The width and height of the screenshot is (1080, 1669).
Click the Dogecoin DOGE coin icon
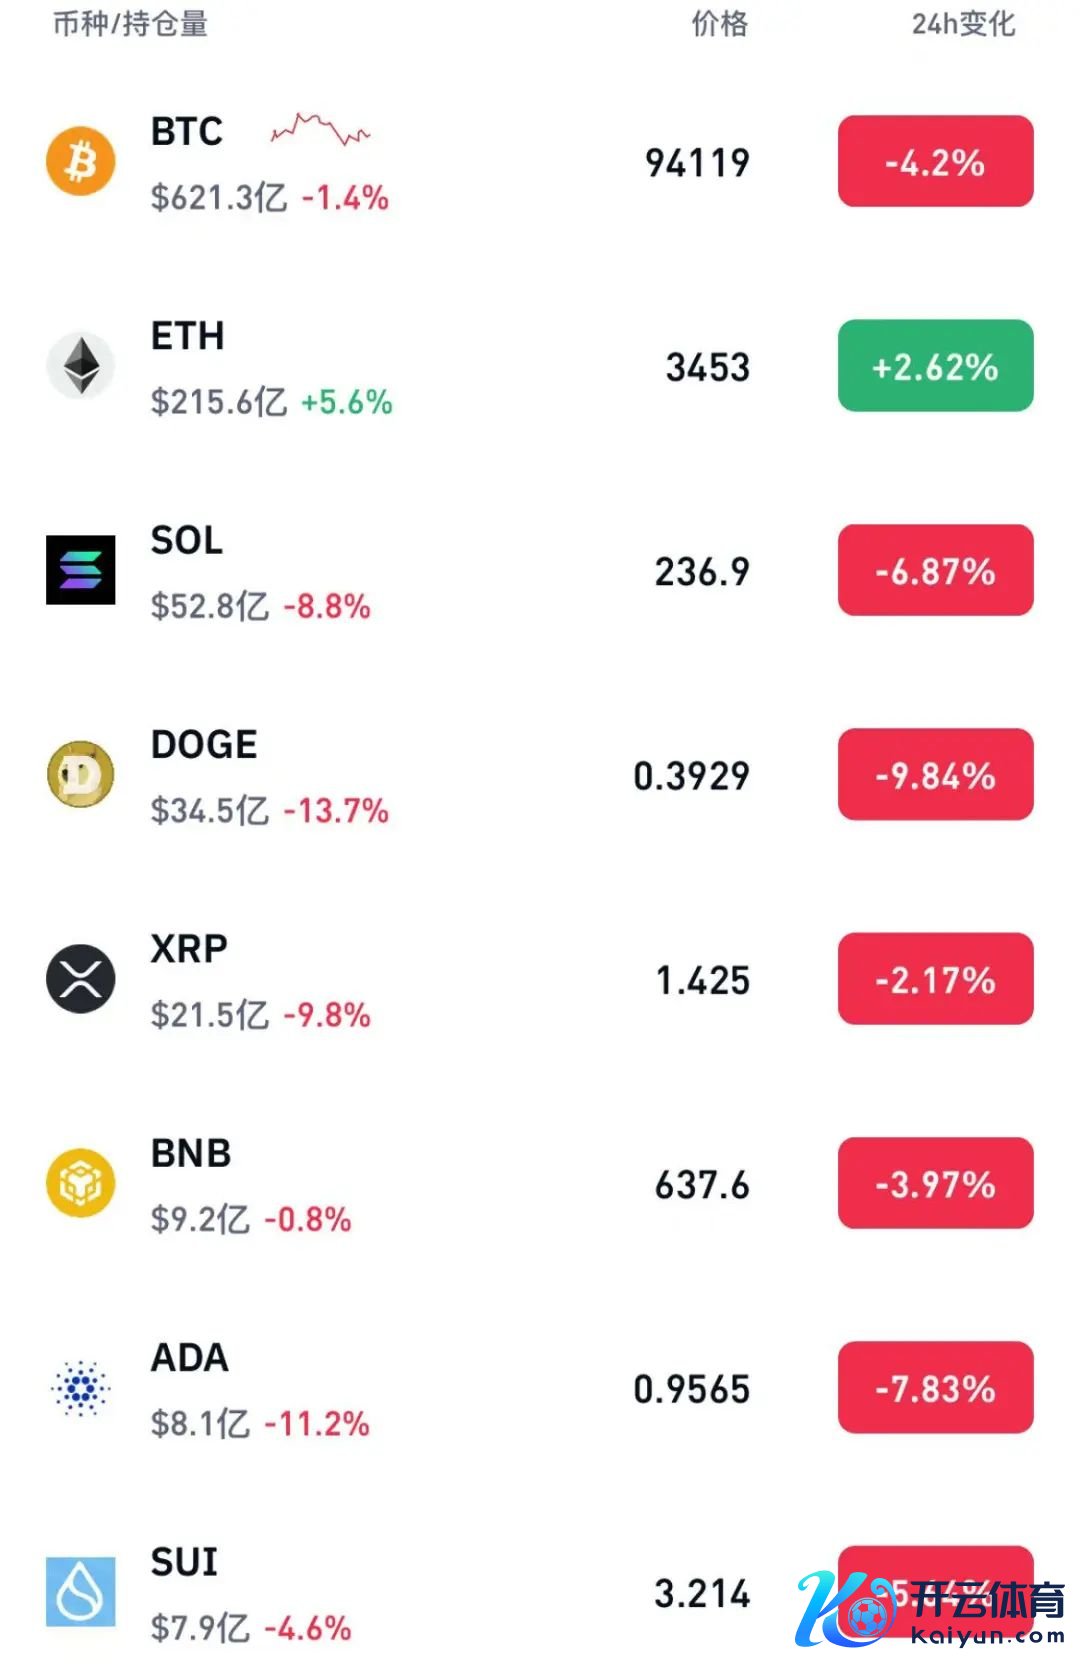[81, 774]
